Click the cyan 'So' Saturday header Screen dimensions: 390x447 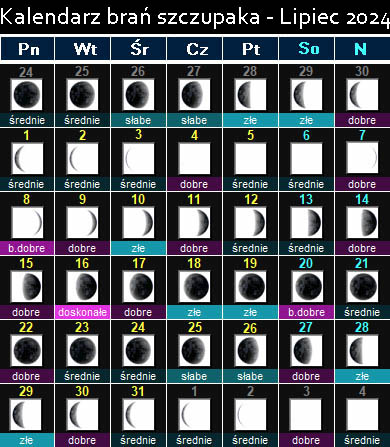point(307,49)
